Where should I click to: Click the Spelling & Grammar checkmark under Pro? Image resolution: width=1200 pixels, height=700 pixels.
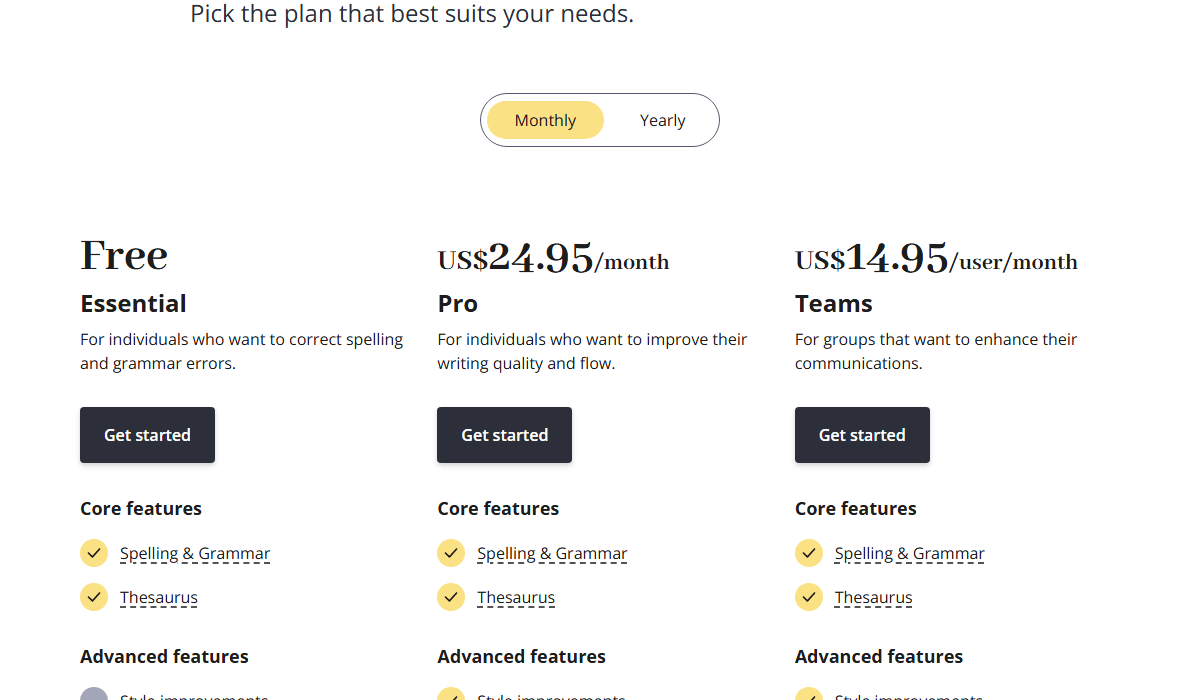(451, 553)
